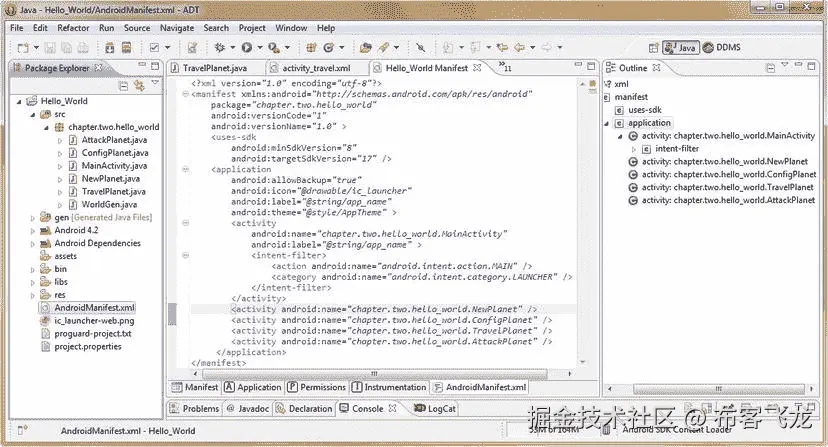Expand the intent-filter node in Outline

(x=634, y=150)
